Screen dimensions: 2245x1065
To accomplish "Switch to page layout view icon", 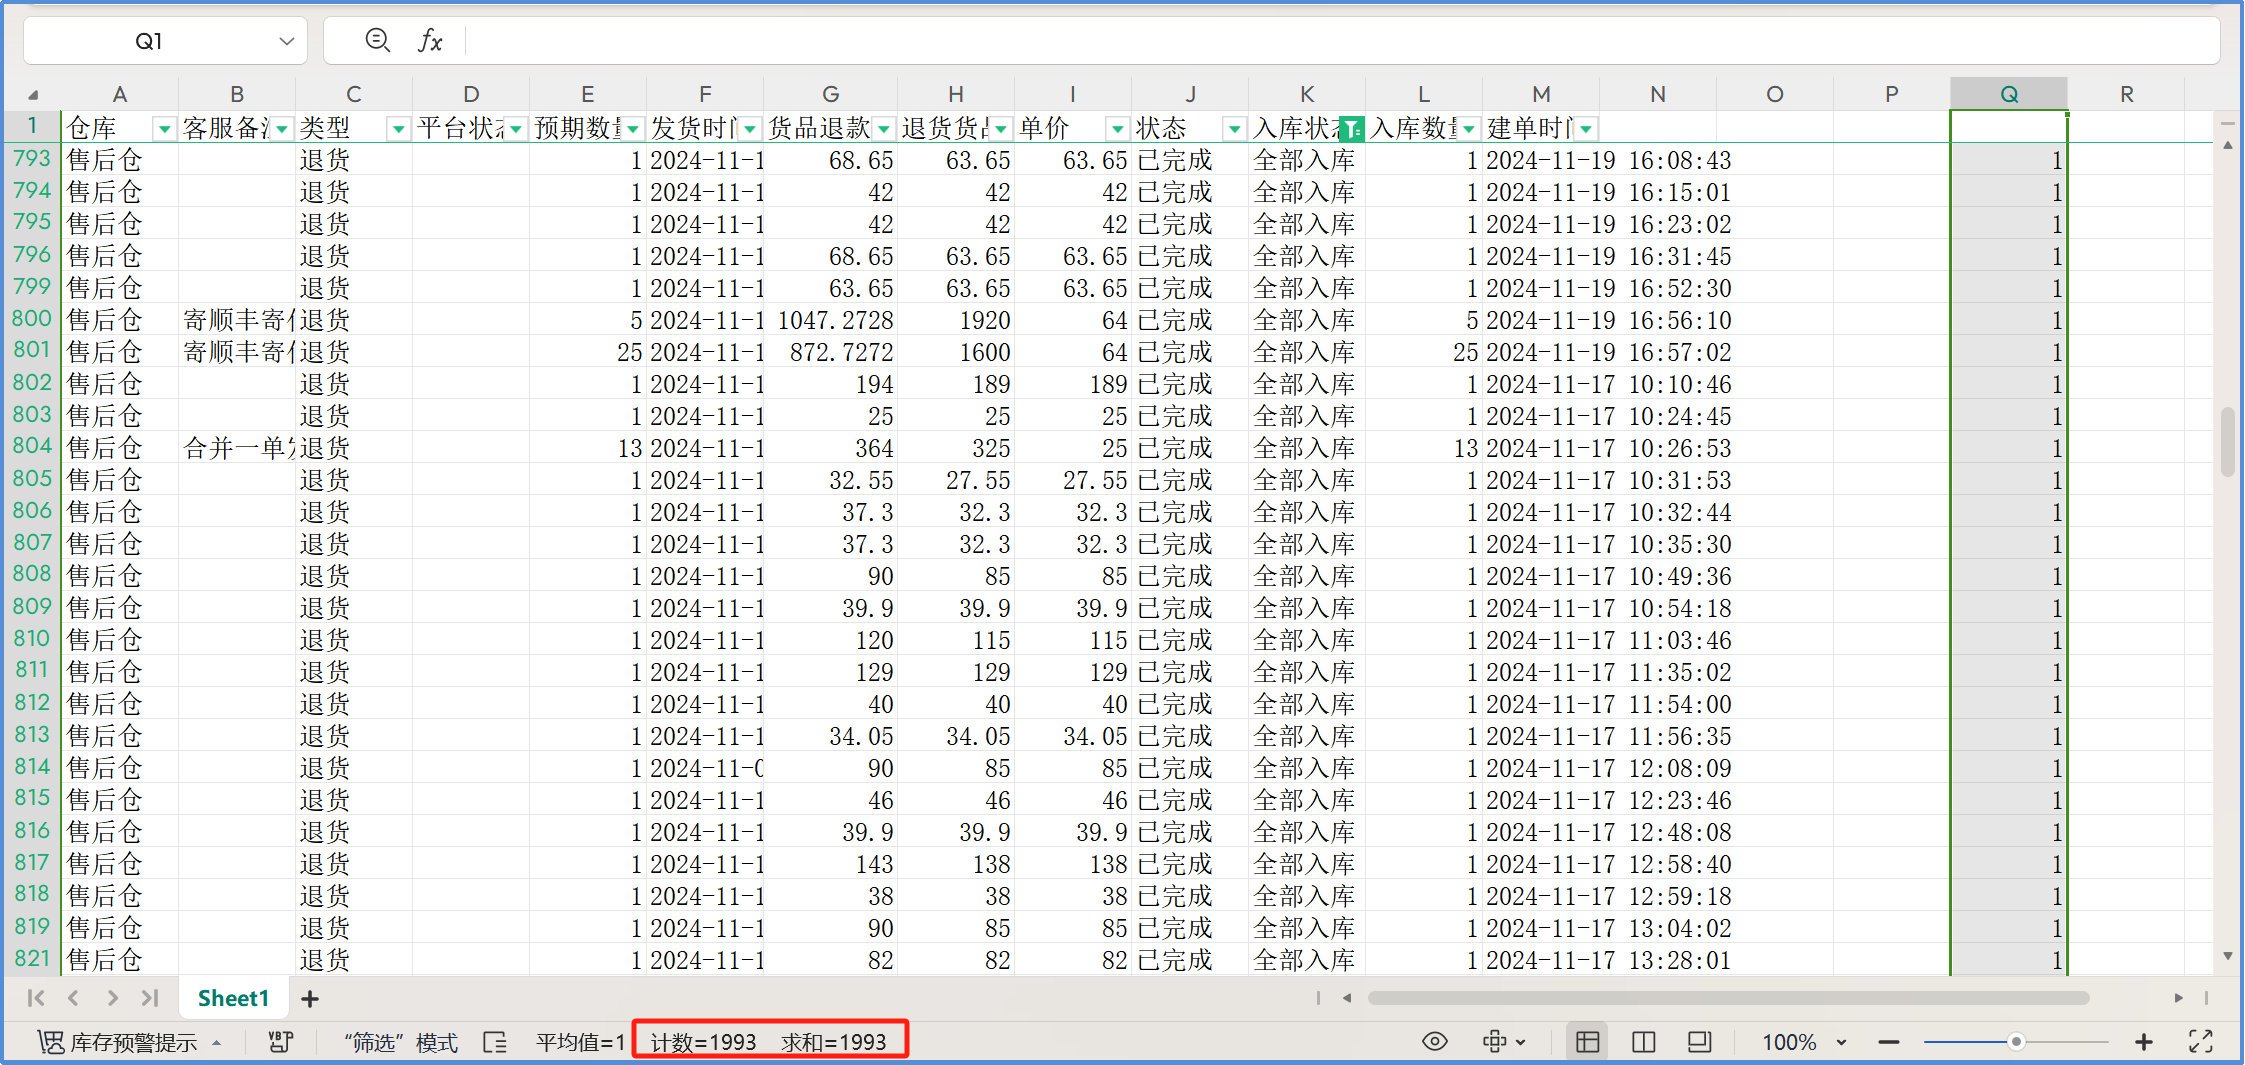I will pos(1643,1042).
